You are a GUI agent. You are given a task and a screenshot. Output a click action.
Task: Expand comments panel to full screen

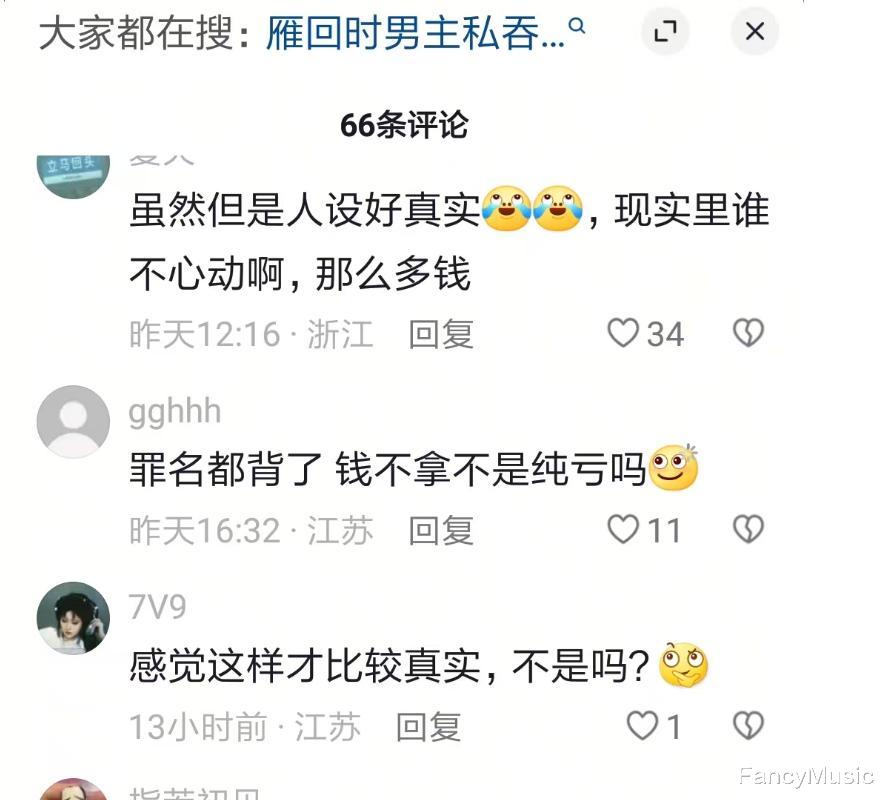(x=665, y=31)
